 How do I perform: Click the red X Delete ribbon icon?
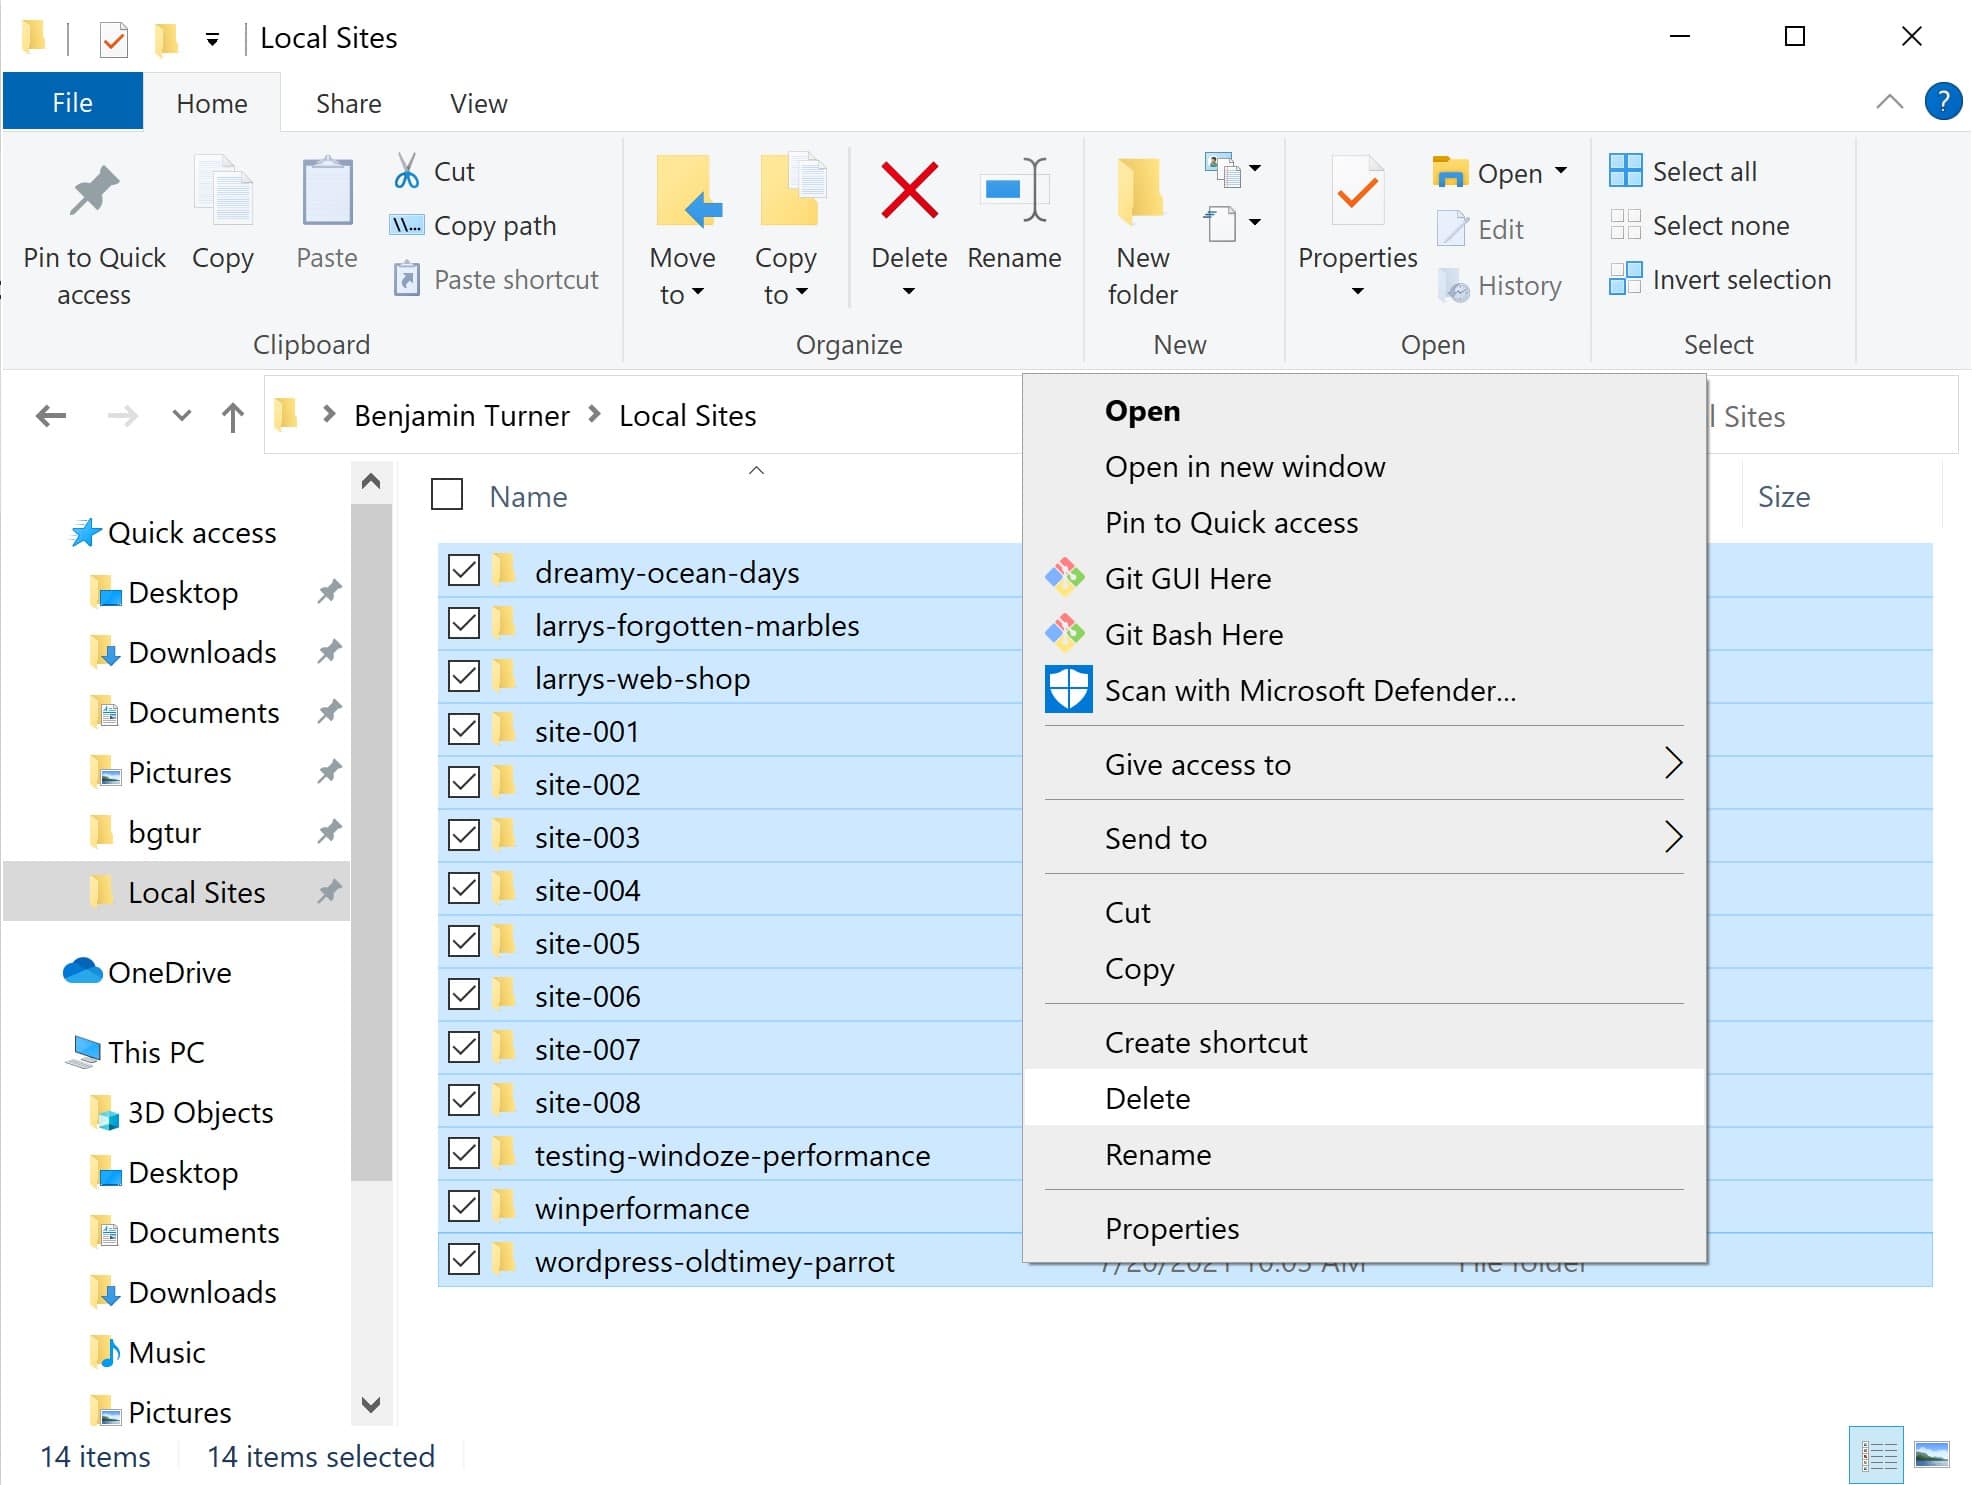(908, 191)
